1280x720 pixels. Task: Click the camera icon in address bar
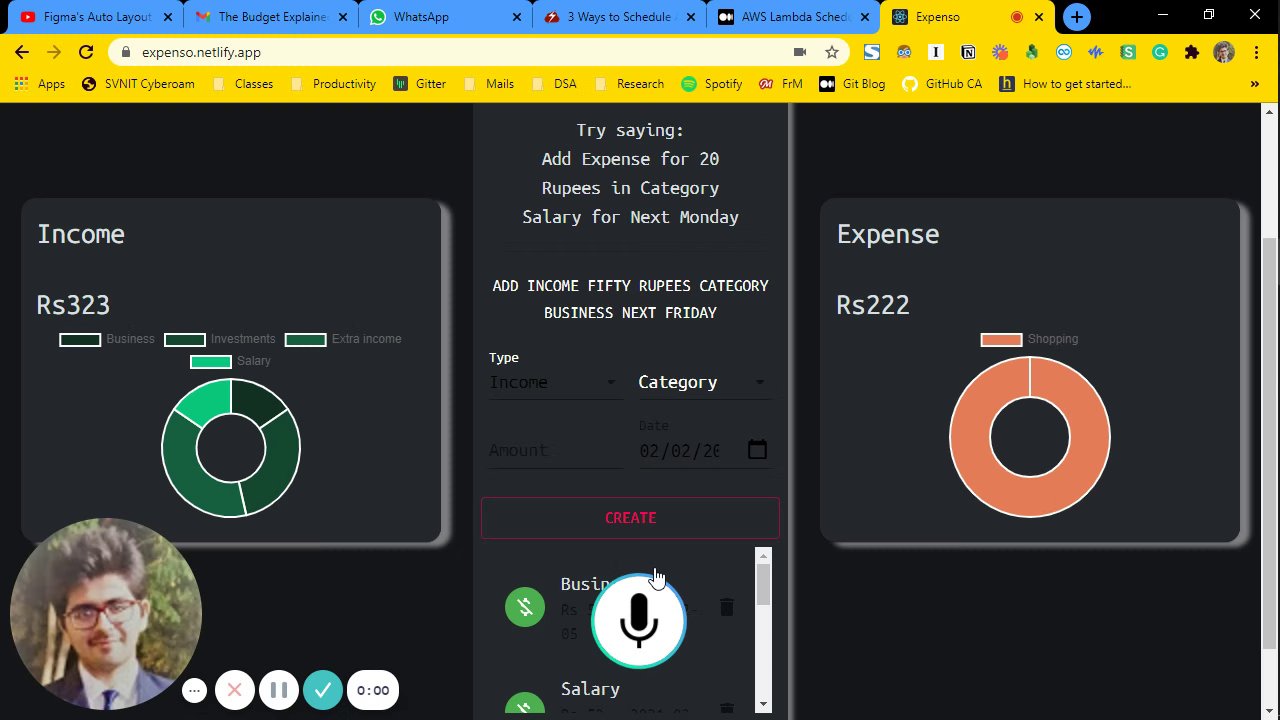tap(800, 52)
